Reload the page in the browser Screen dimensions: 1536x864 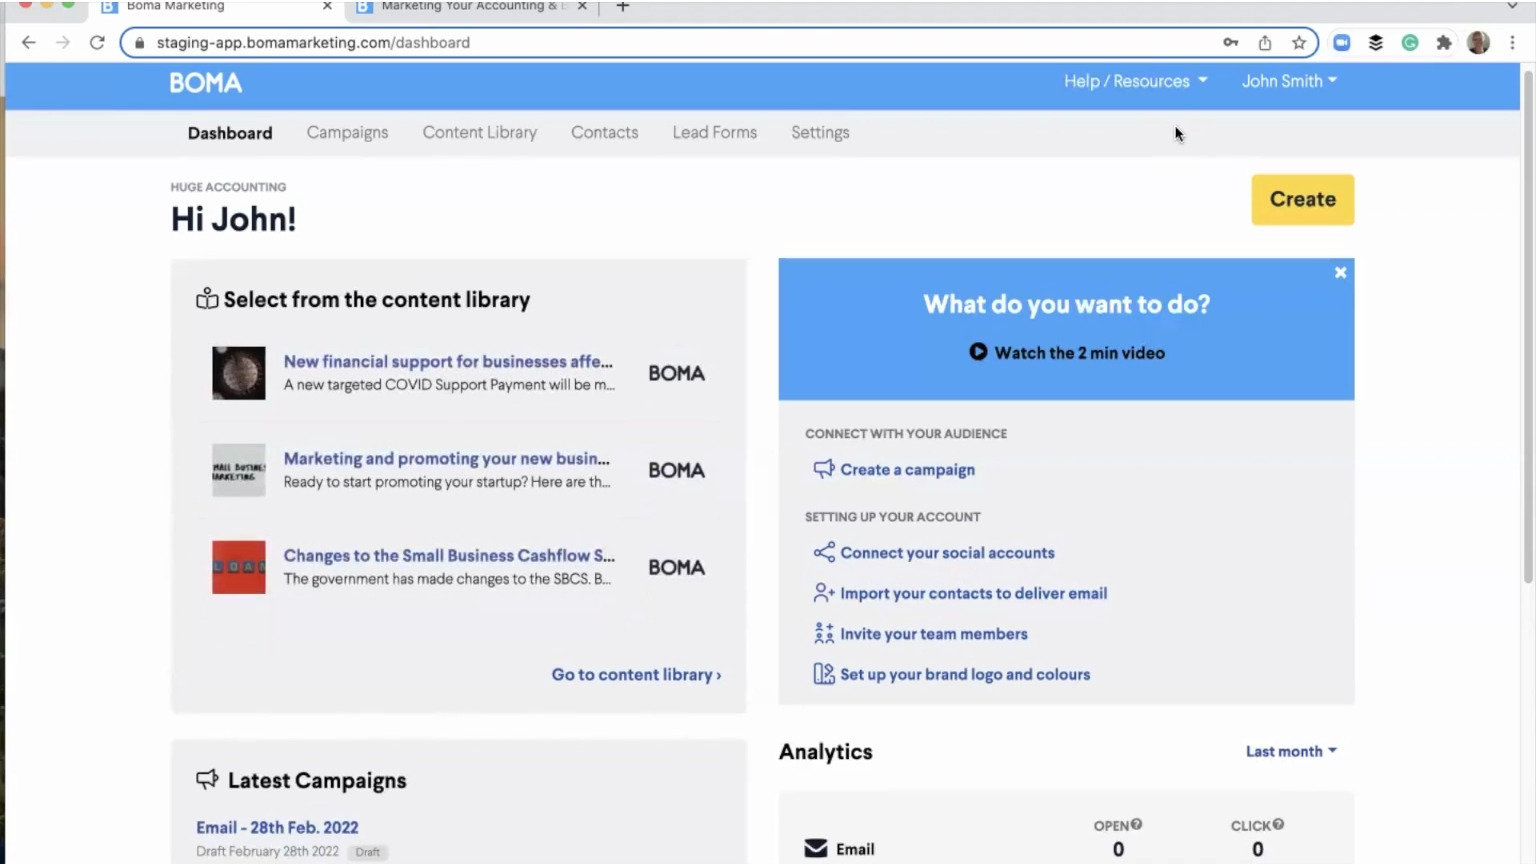[x=97, y=43]
